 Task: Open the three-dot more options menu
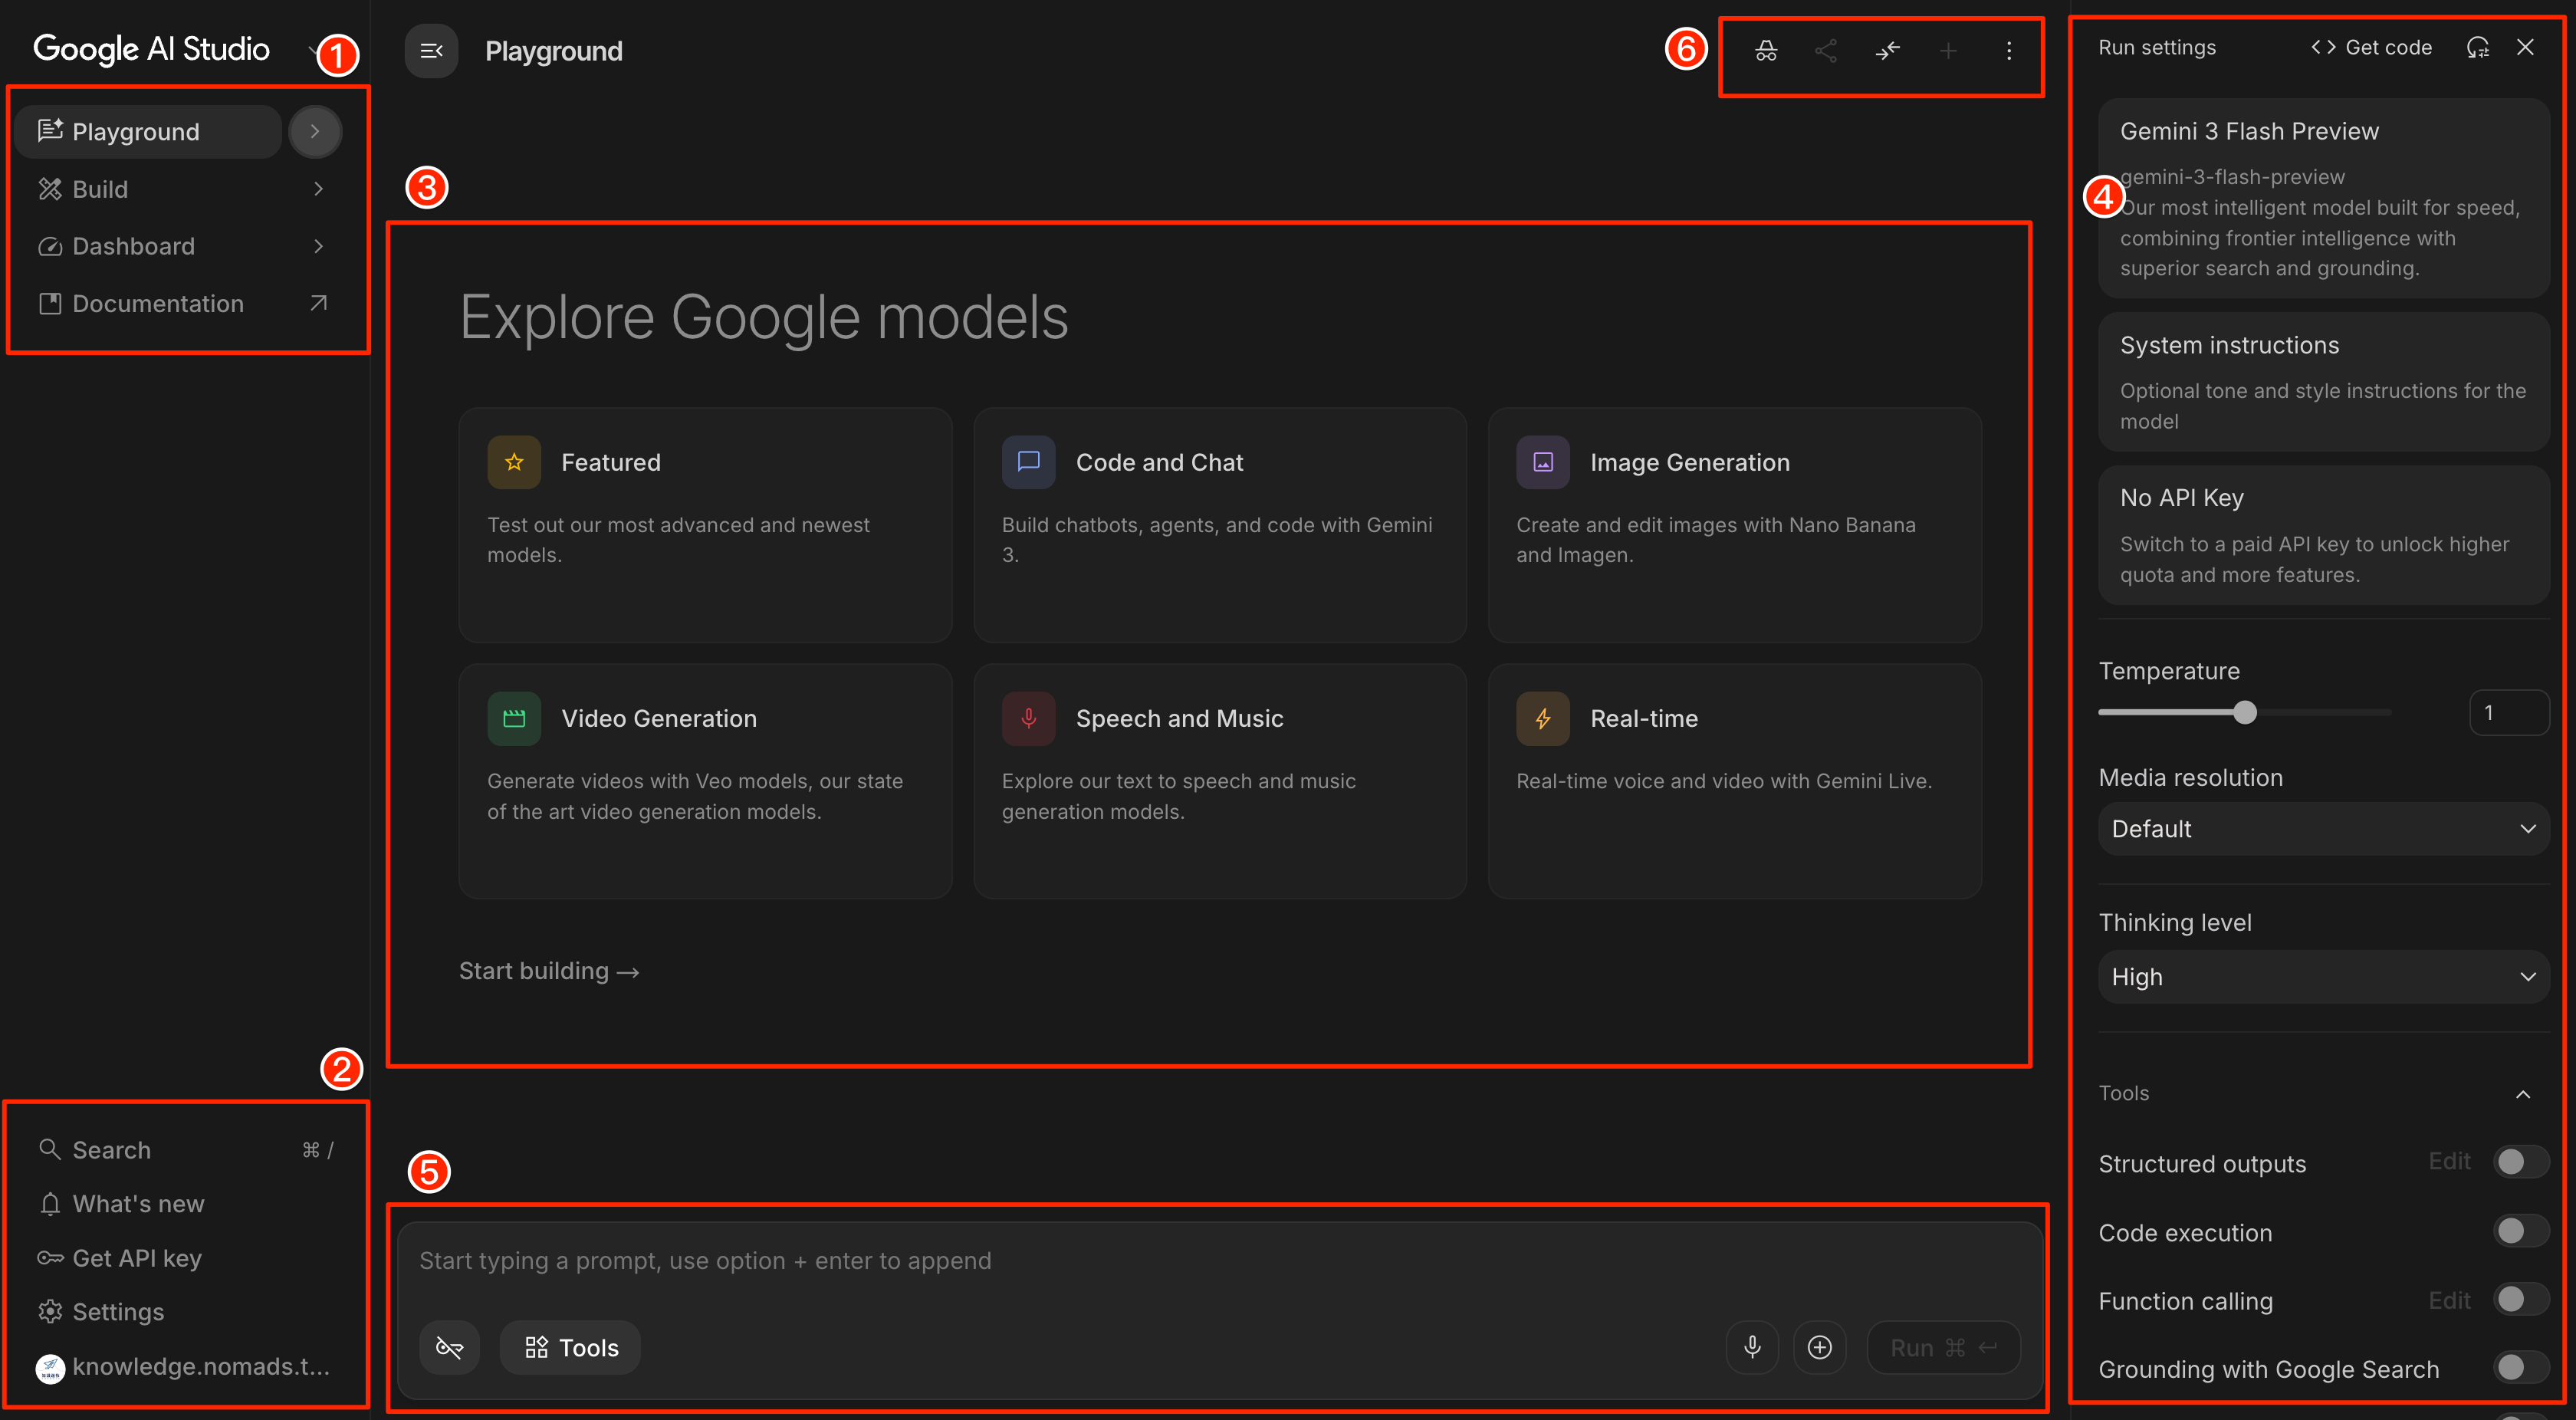pos(2008,51)
